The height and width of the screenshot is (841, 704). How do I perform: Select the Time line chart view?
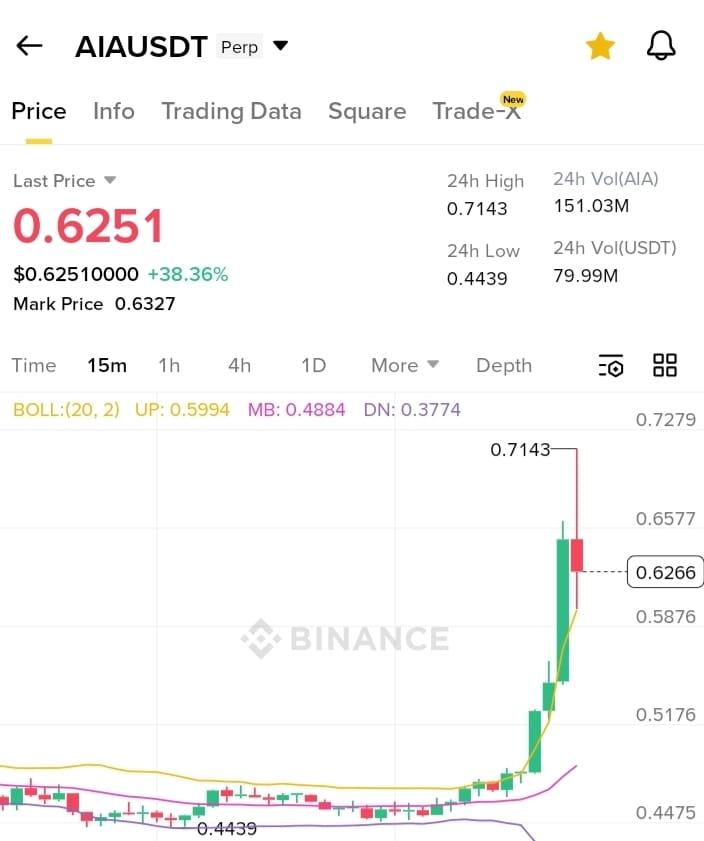34,365
